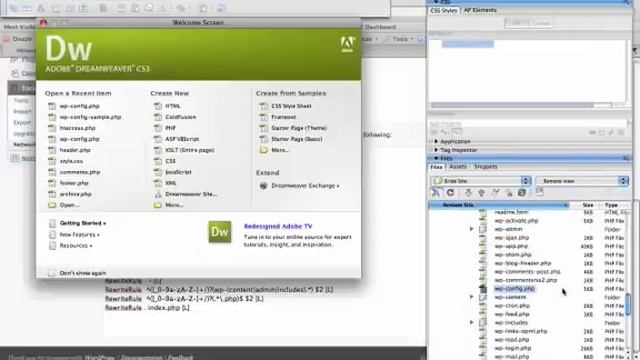Open the New Features link
Image resolution: width=640 pixels, height=360 pixels.
point(80,235)
